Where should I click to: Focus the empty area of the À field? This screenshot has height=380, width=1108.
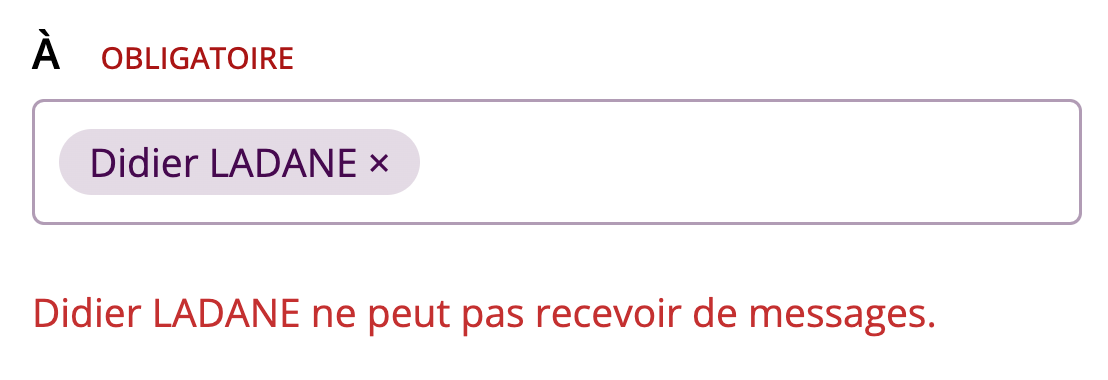[749, 162]
